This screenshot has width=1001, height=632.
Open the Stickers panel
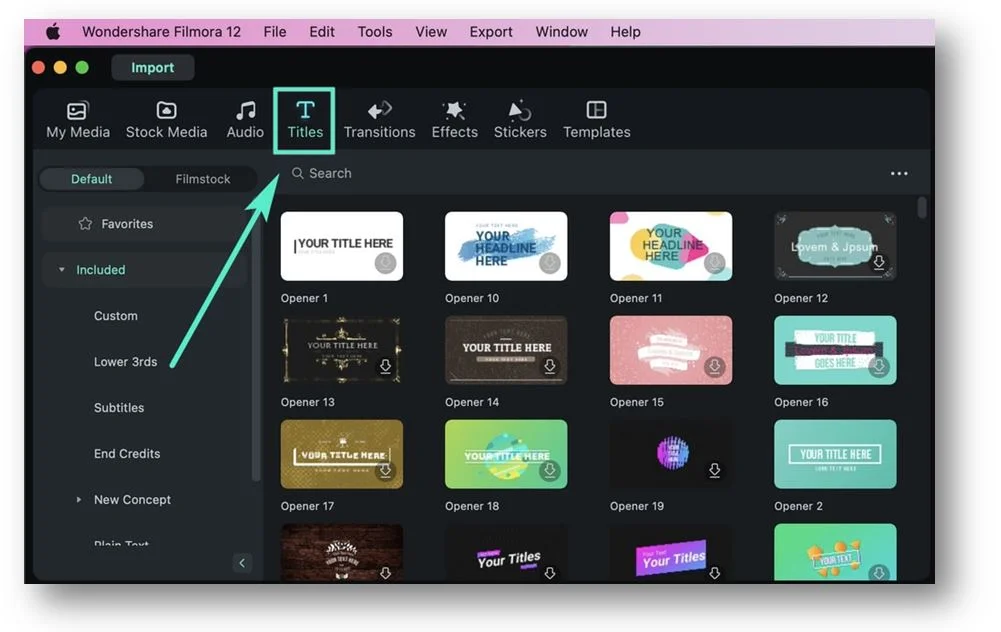coord(520,119)
